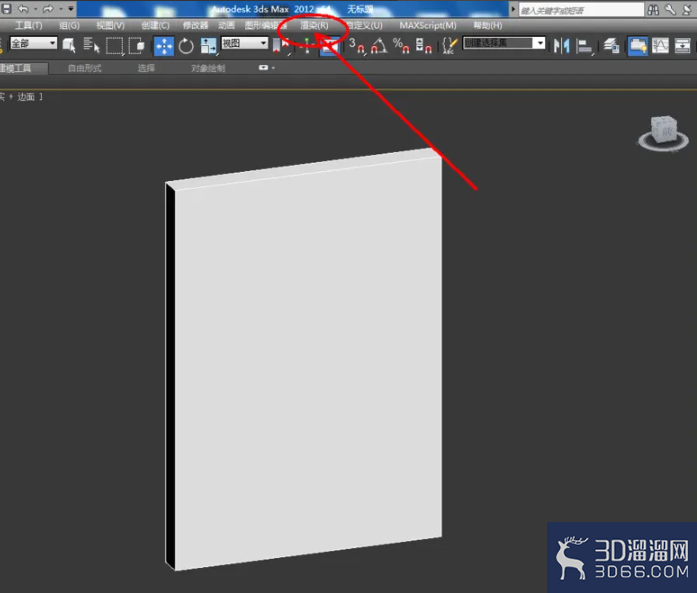Click the ribbon minimize toggle button
Screen dimensions: 697x593
pyautogui.click(x=264, y=68)
